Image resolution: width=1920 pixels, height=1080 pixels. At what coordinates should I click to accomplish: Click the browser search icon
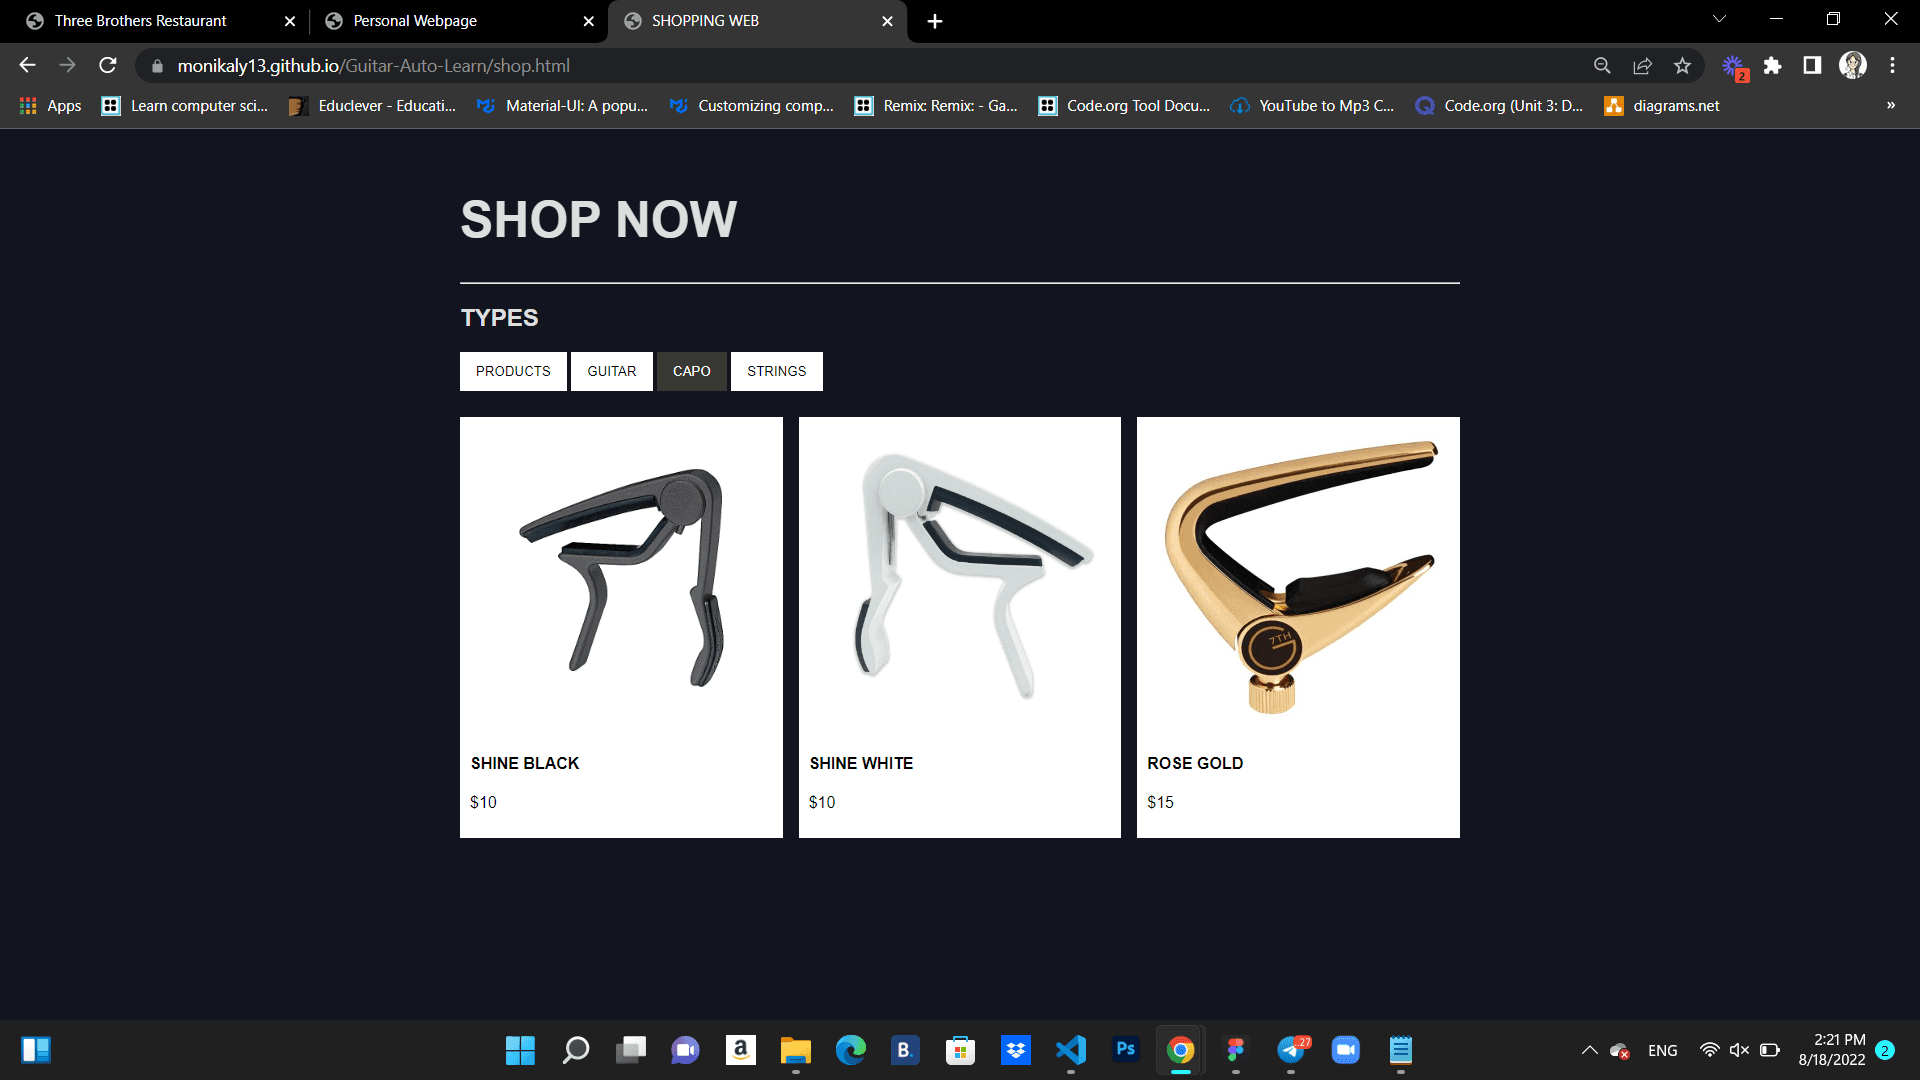coord(1601,66)
